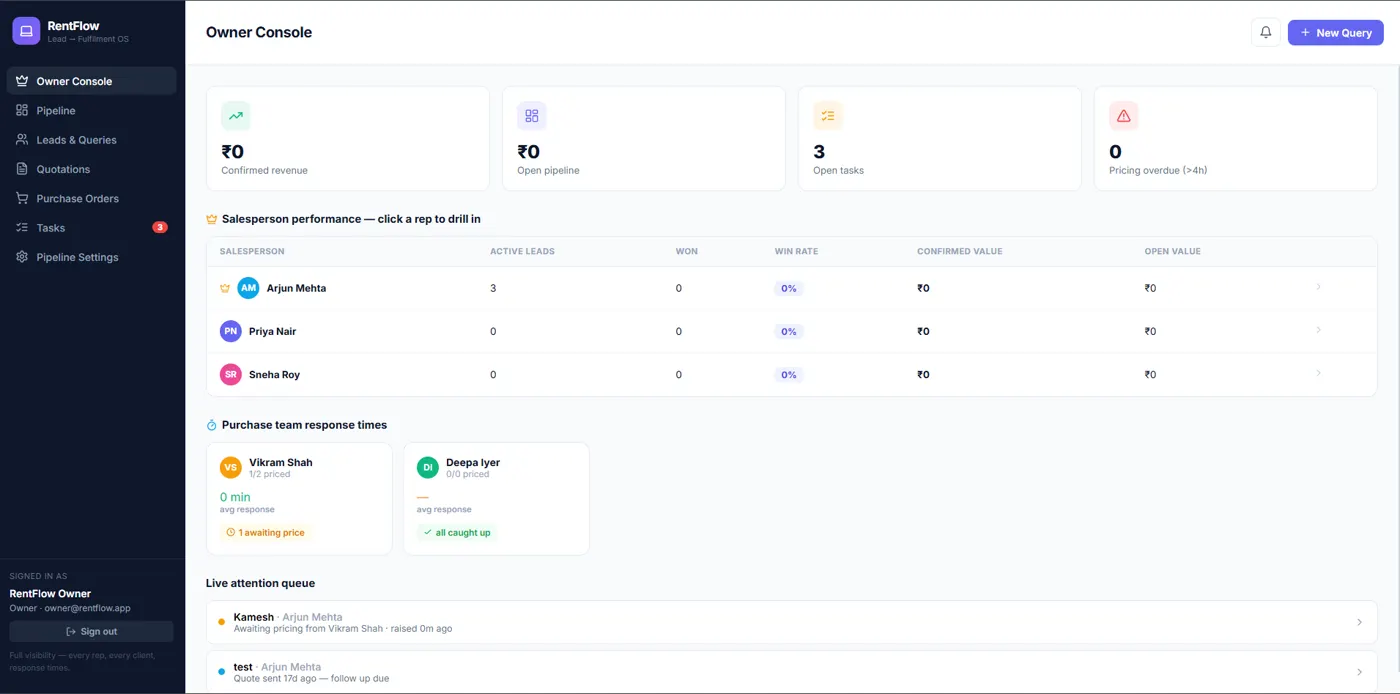Click the blue status dot on test item

point(221,672)
